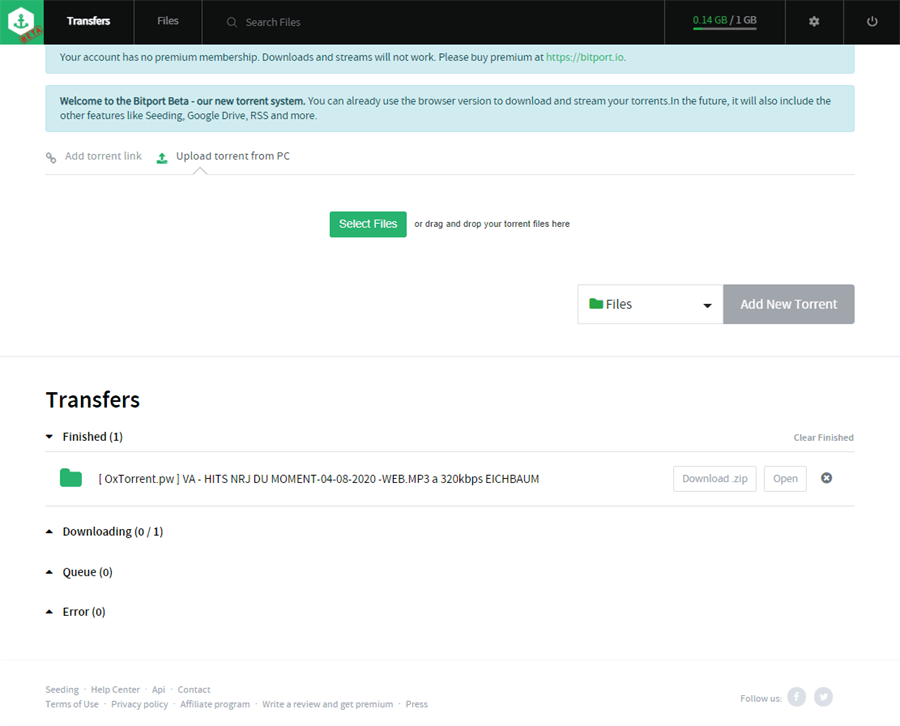Open the Help Center footer link

115,689
